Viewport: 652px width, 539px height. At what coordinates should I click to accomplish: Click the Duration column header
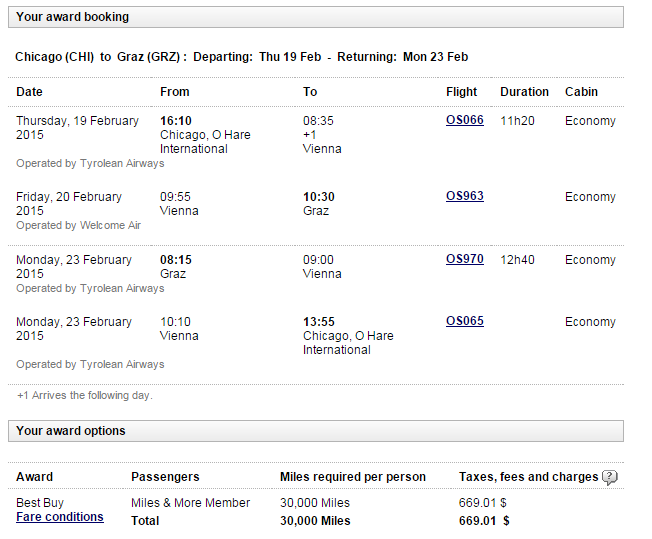(524, 91)
